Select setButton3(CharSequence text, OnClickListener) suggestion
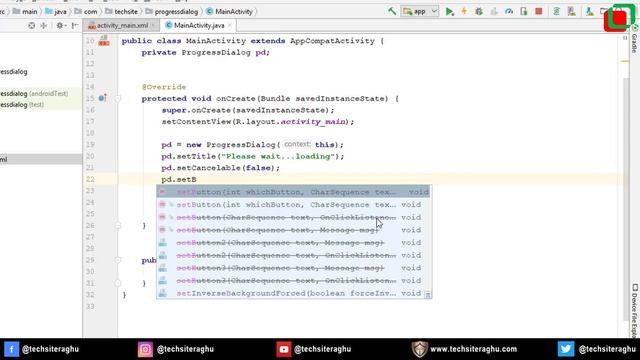Viewport: 640px width, 360px height. pos(293,280)
